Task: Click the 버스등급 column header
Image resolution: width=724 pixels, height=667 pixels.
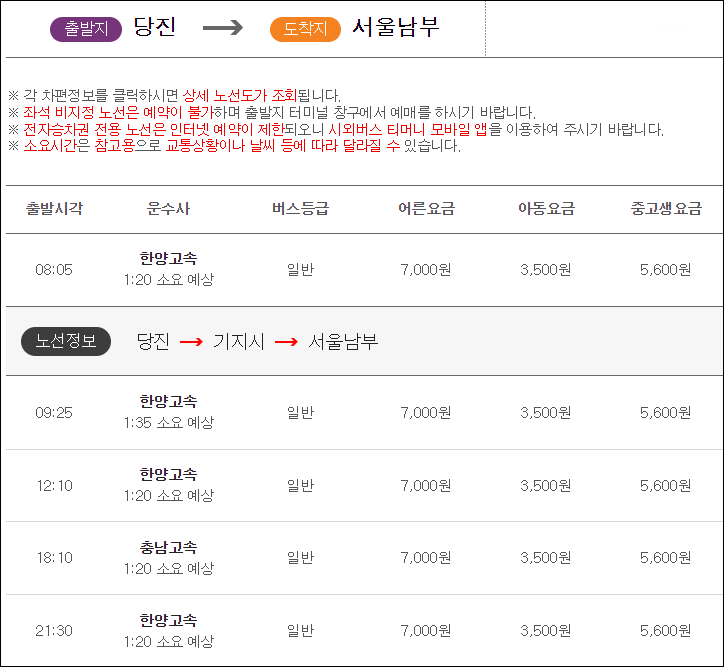Action: (x=301, y=209)
